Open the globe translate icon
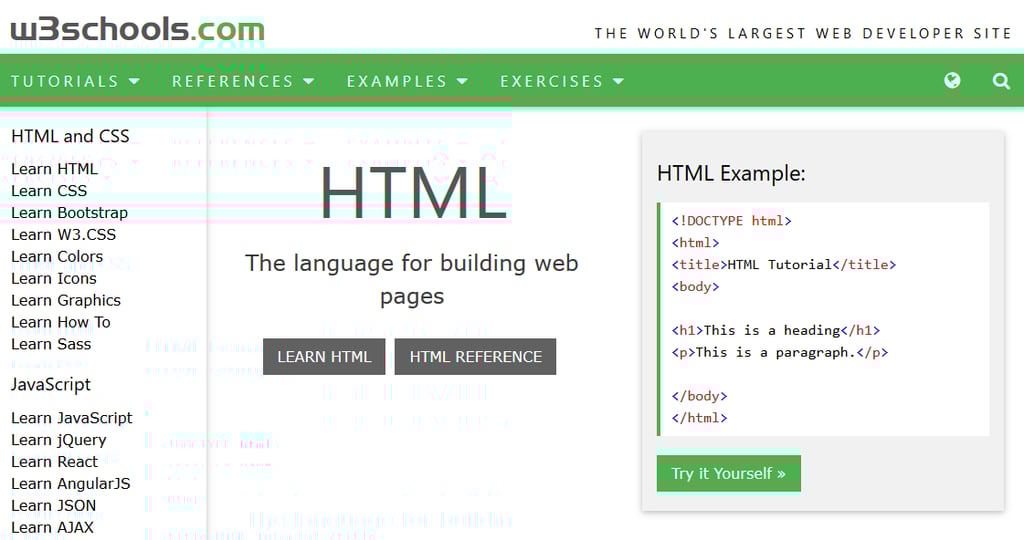The height and width of the screenshot is (540, 1024). [952, 80]
